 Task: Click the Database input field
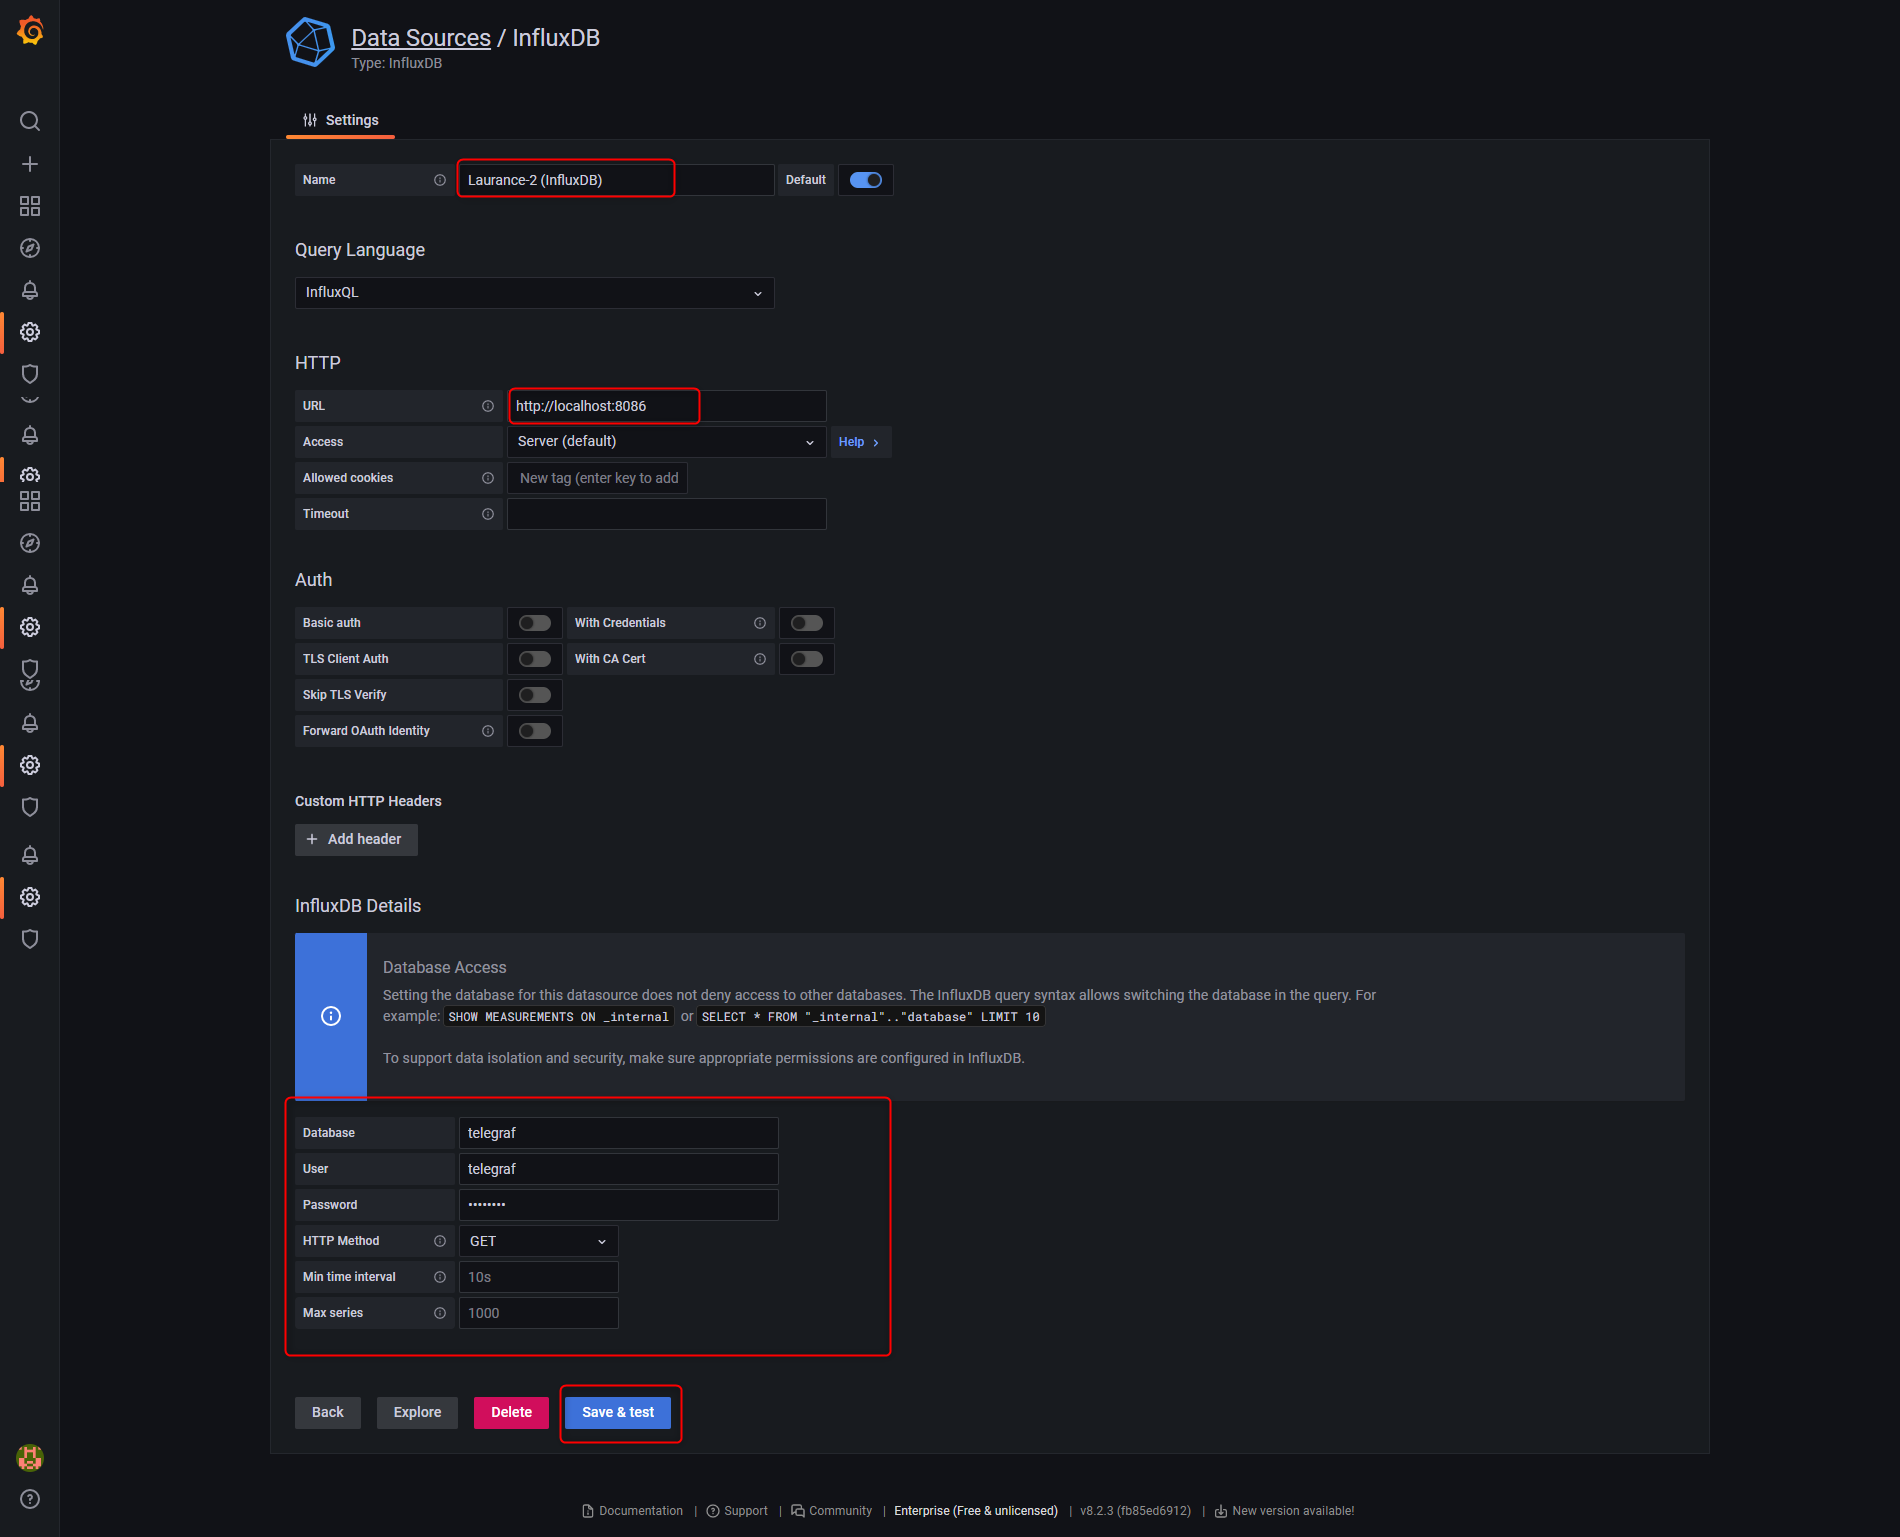619,1133
